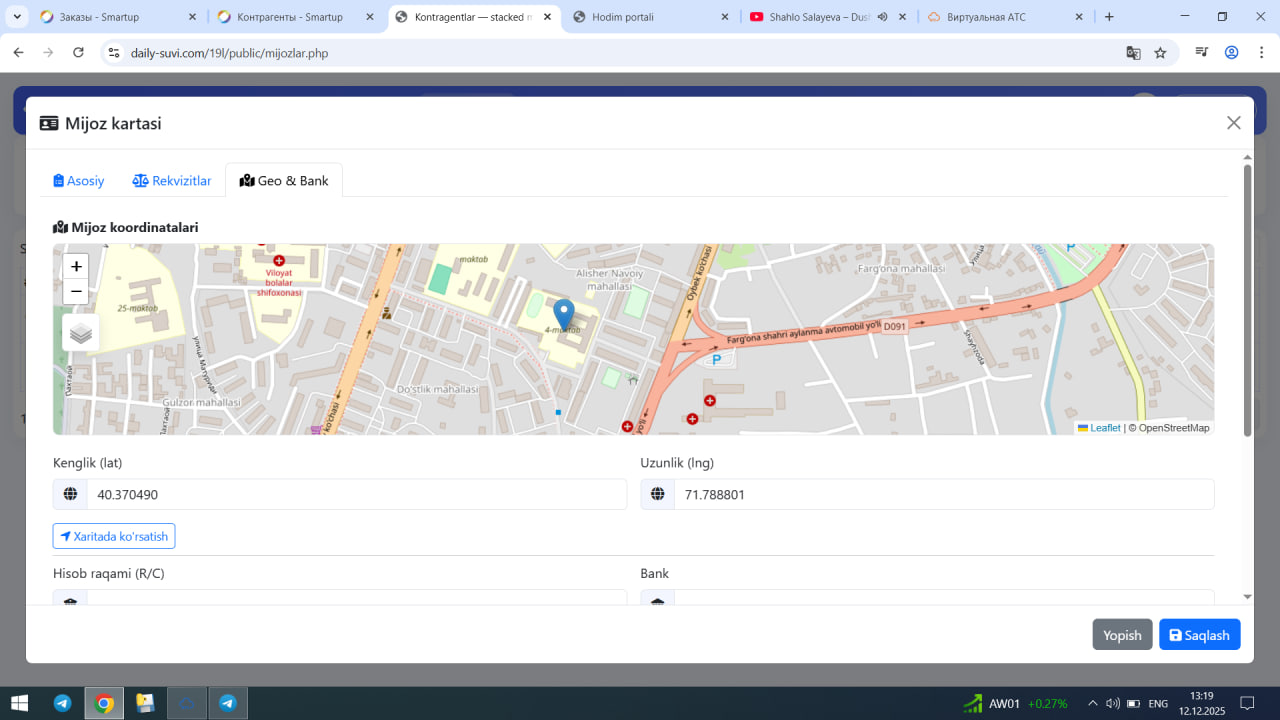Reload the page
The width and height of the screenshot is (1280, 720).
pos(78,53)
